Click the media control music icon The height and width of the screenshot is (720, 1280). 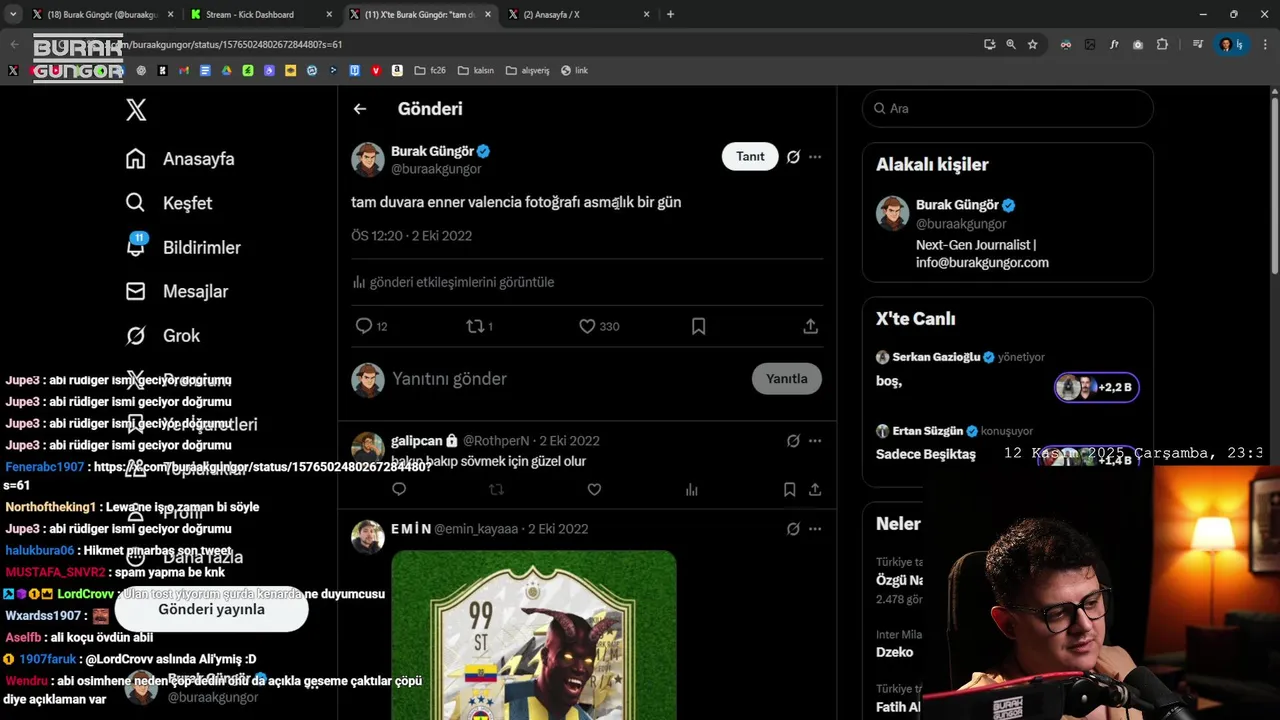pyautogui.click(x=1198, y=44)
